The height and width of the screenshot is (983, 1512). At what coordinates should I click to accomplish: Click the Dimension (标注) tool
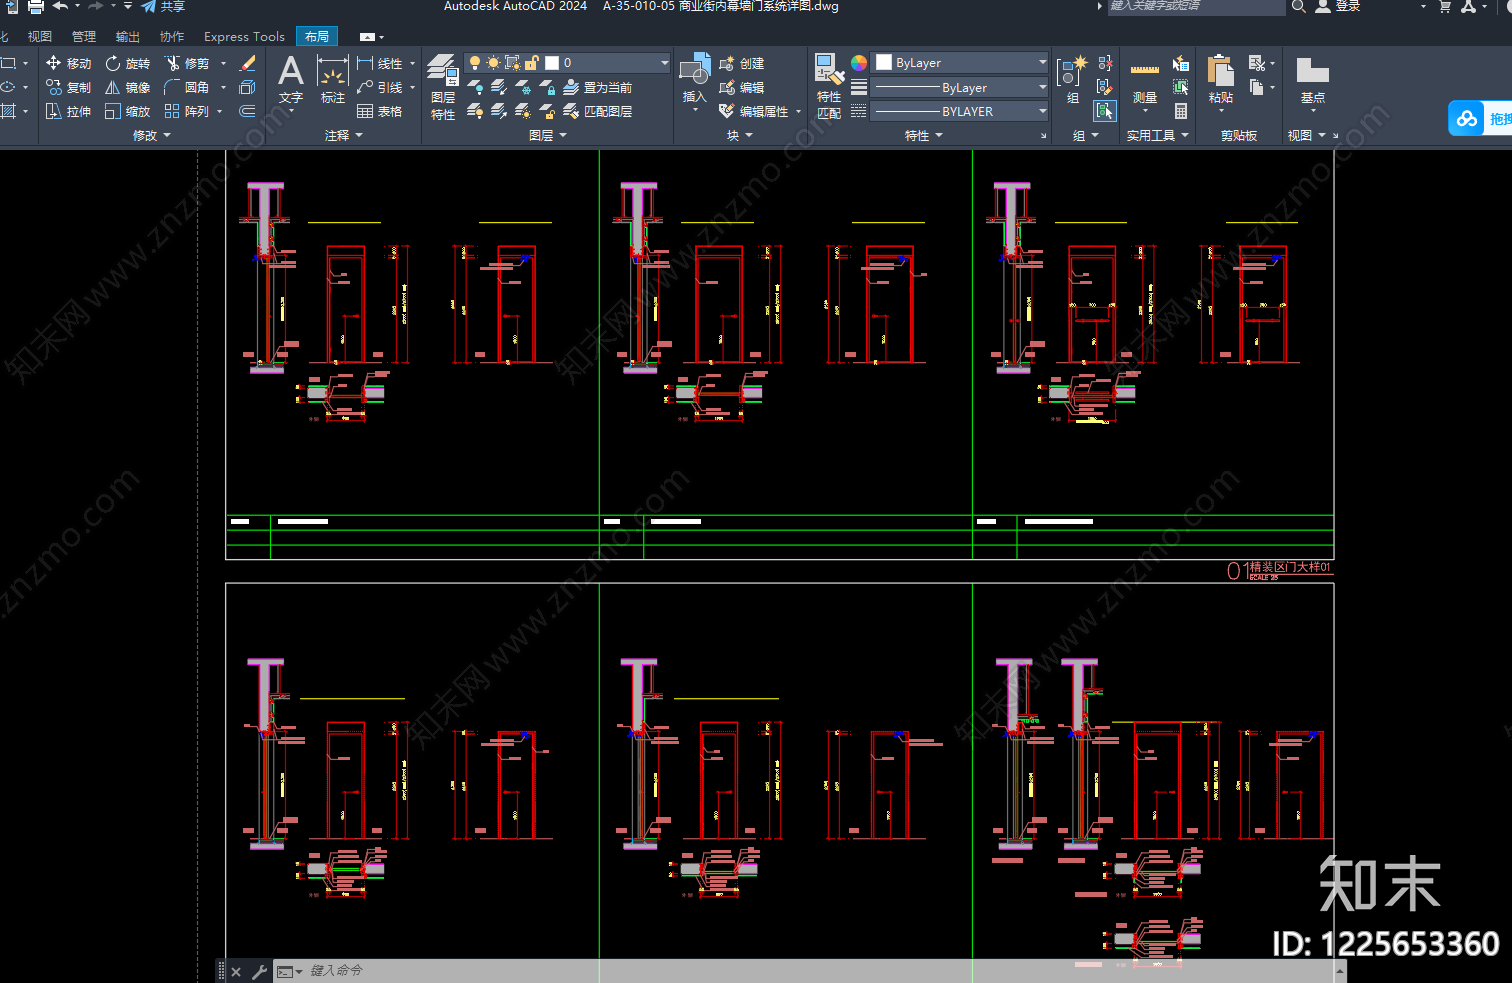pos(333,79)
